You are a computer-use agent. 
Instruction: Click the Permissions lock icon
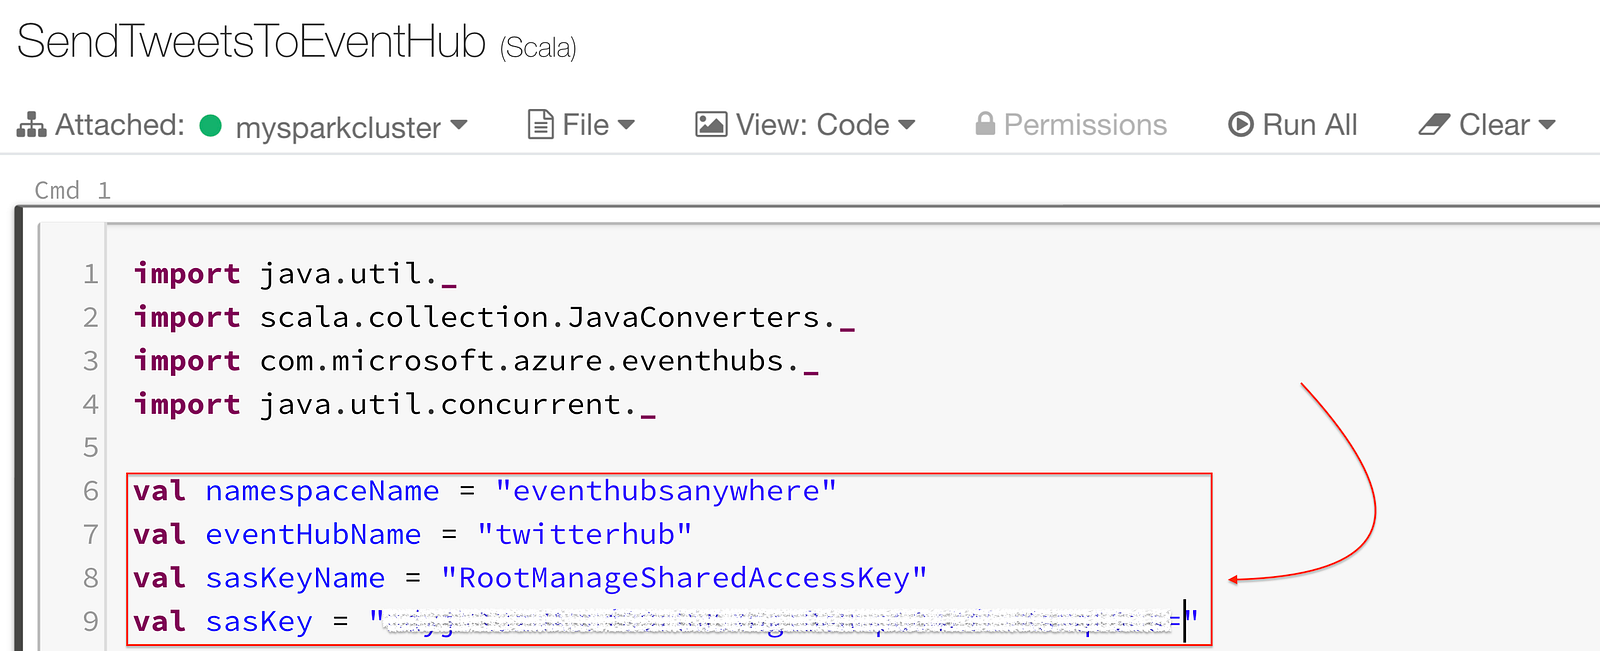tap(985, 124)
